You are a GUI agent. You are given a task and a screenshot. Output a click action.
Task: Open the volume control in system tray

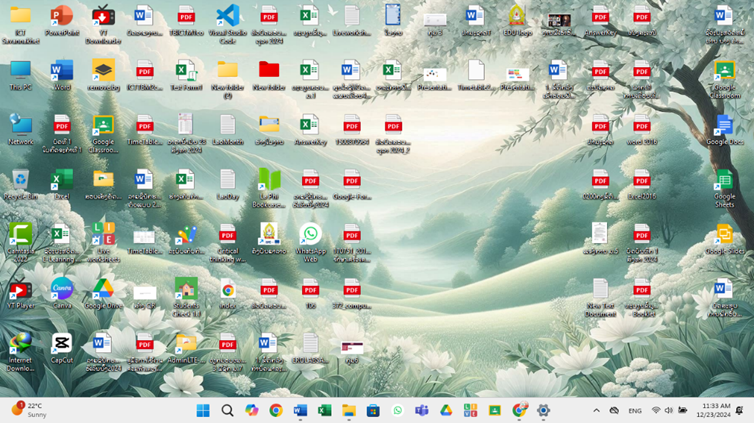pyautogui.click(x=669, y=410)
